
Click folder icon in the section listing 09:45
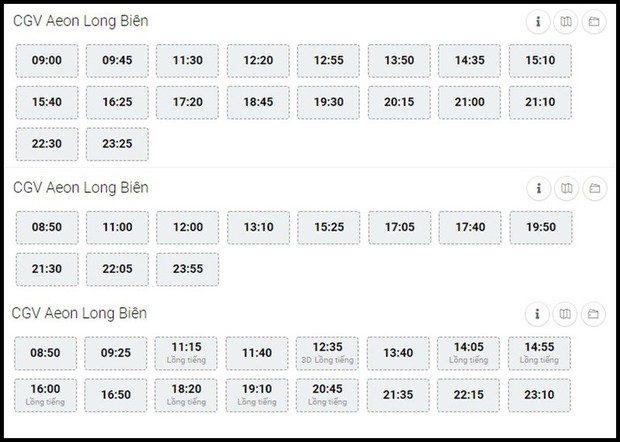point(594,22)
